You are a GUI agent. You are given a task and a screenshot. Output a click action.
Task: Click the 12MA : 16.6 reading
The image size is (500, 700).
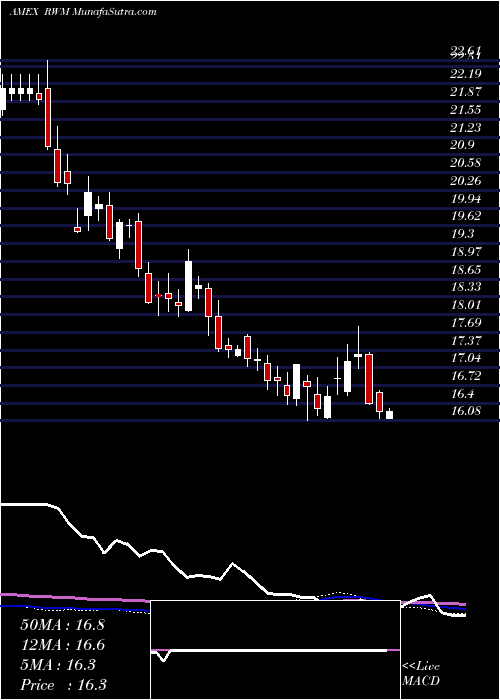[x=62, y=645]
